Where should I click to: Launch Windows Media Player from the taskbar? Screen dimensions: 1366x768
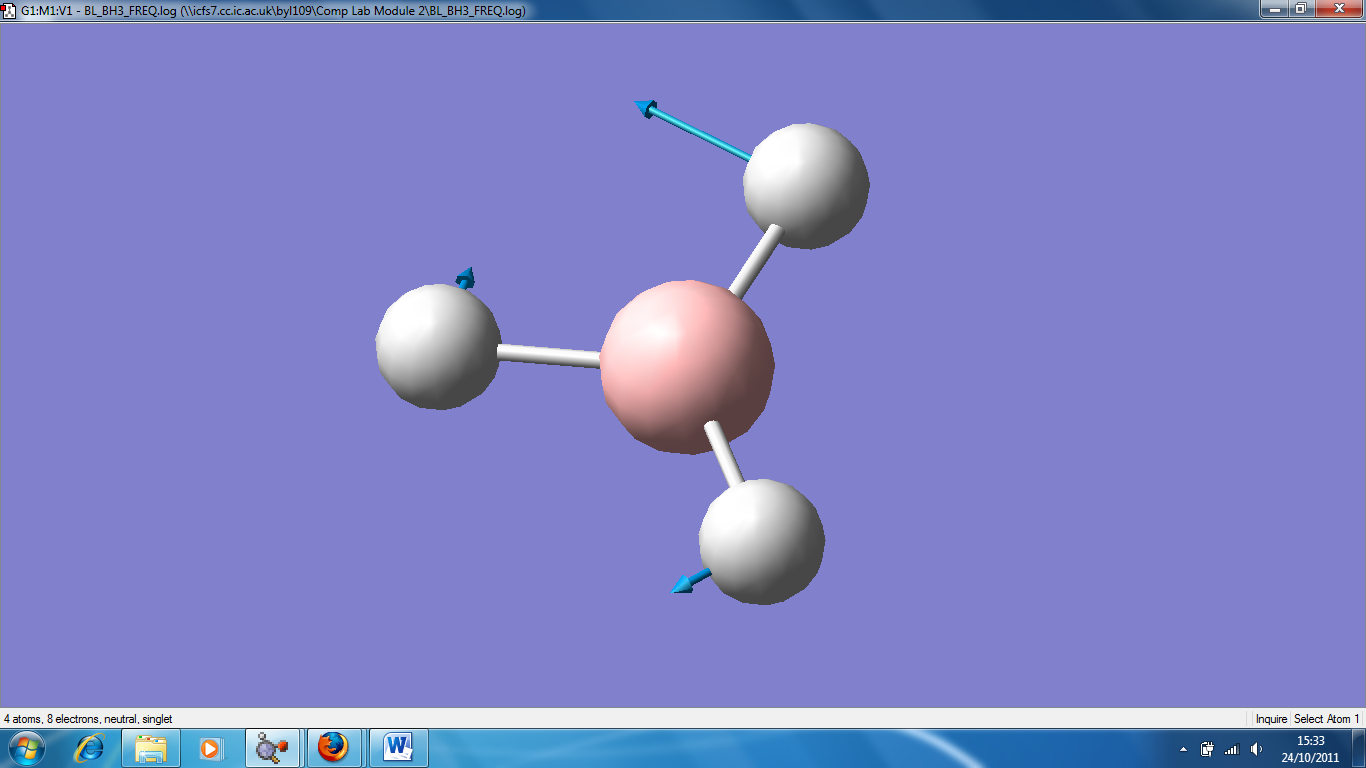(210, 748)
